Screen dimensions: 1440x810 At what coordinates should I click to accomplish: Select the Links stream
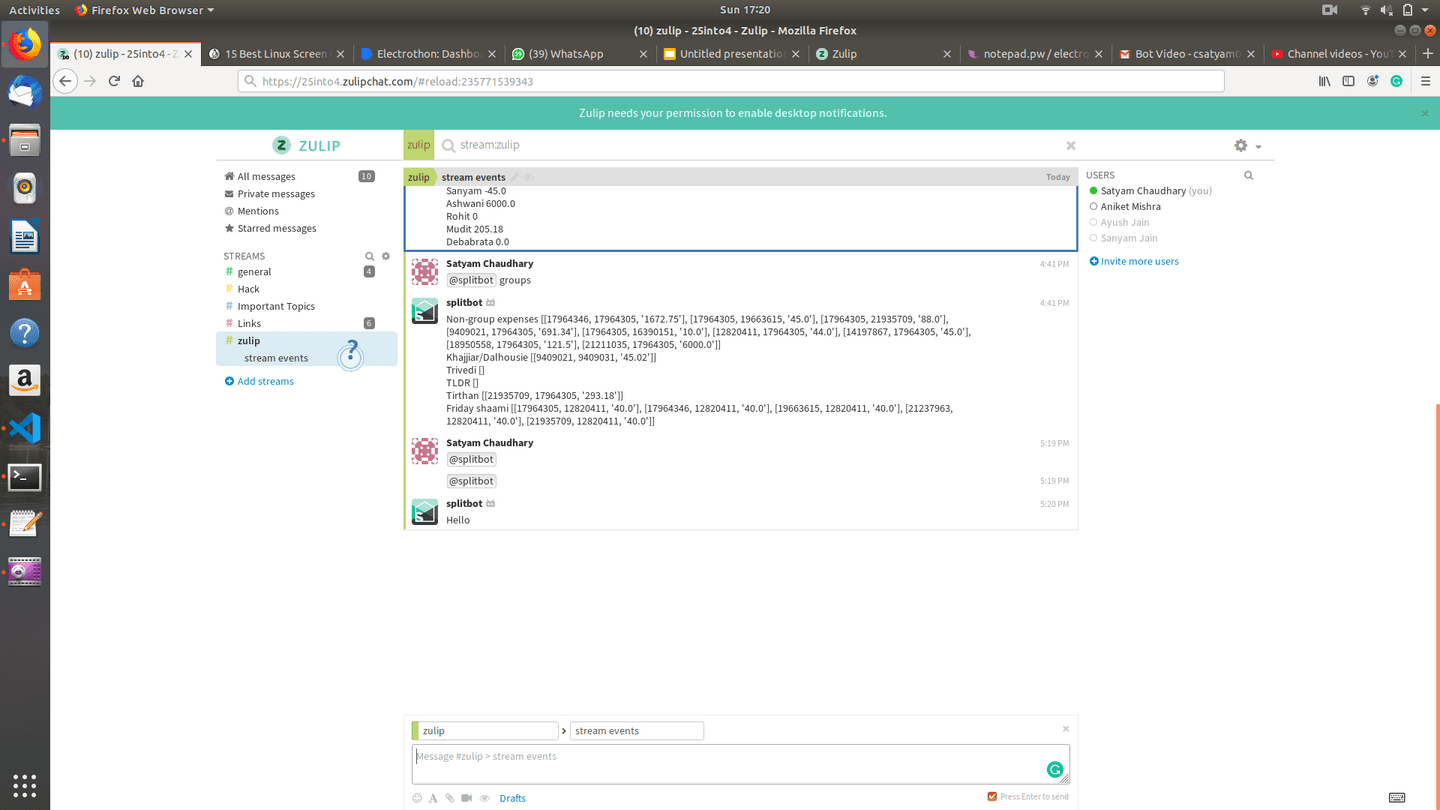[x=249, y=324]
